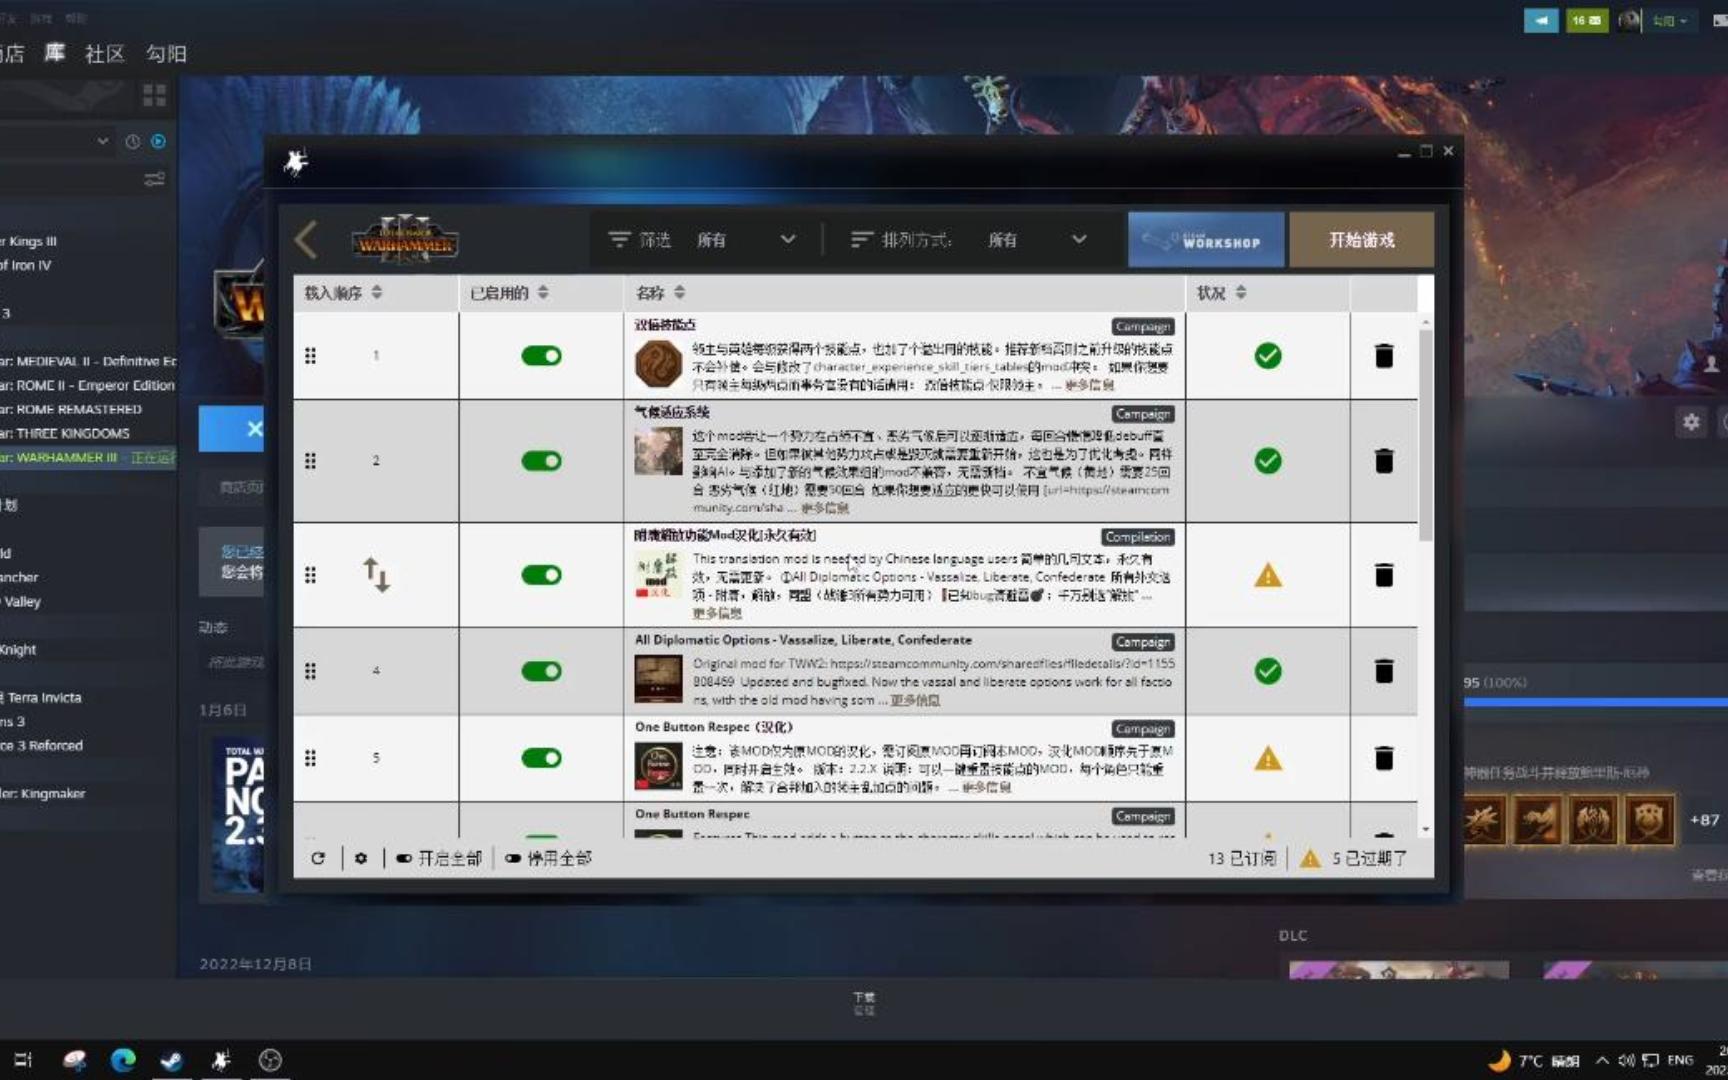Grab the drag handle of mod row 5
Image resolution: width=1728 pixels, height=1080 pixels.
(310, 758)
